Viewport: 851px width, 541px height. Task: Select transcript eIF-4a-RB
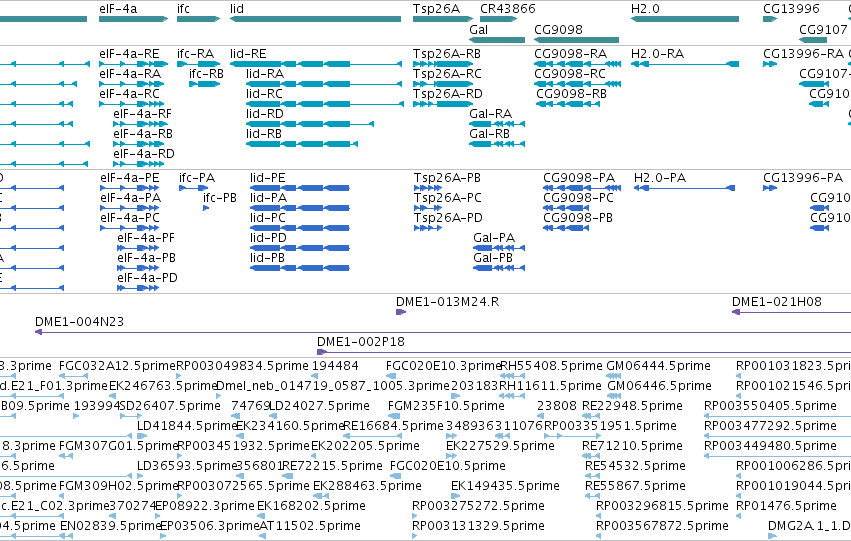coord(143,134)
